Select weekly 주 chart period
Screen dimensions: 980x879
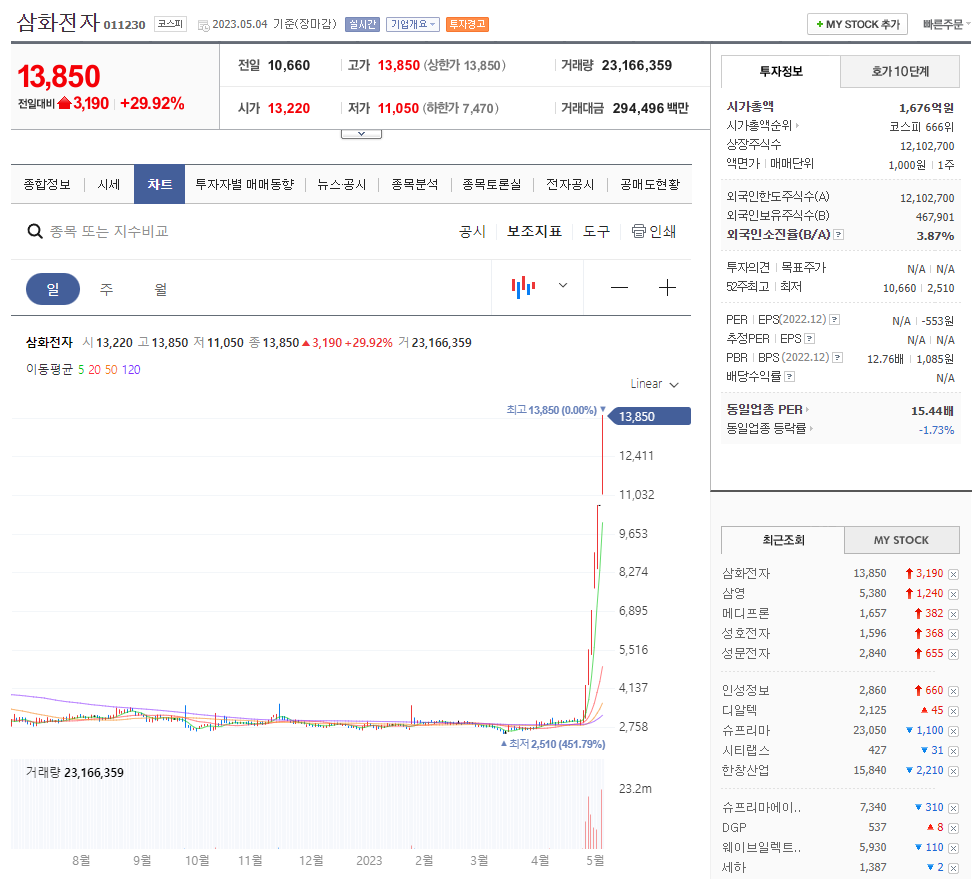click(x=106, y=289)
